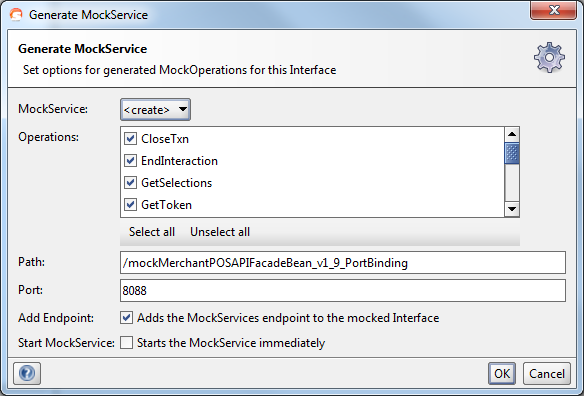Click the scrollbar up arrow in Operations list
This screenshot has height=396, width=584.
click(x=512, y=134)
